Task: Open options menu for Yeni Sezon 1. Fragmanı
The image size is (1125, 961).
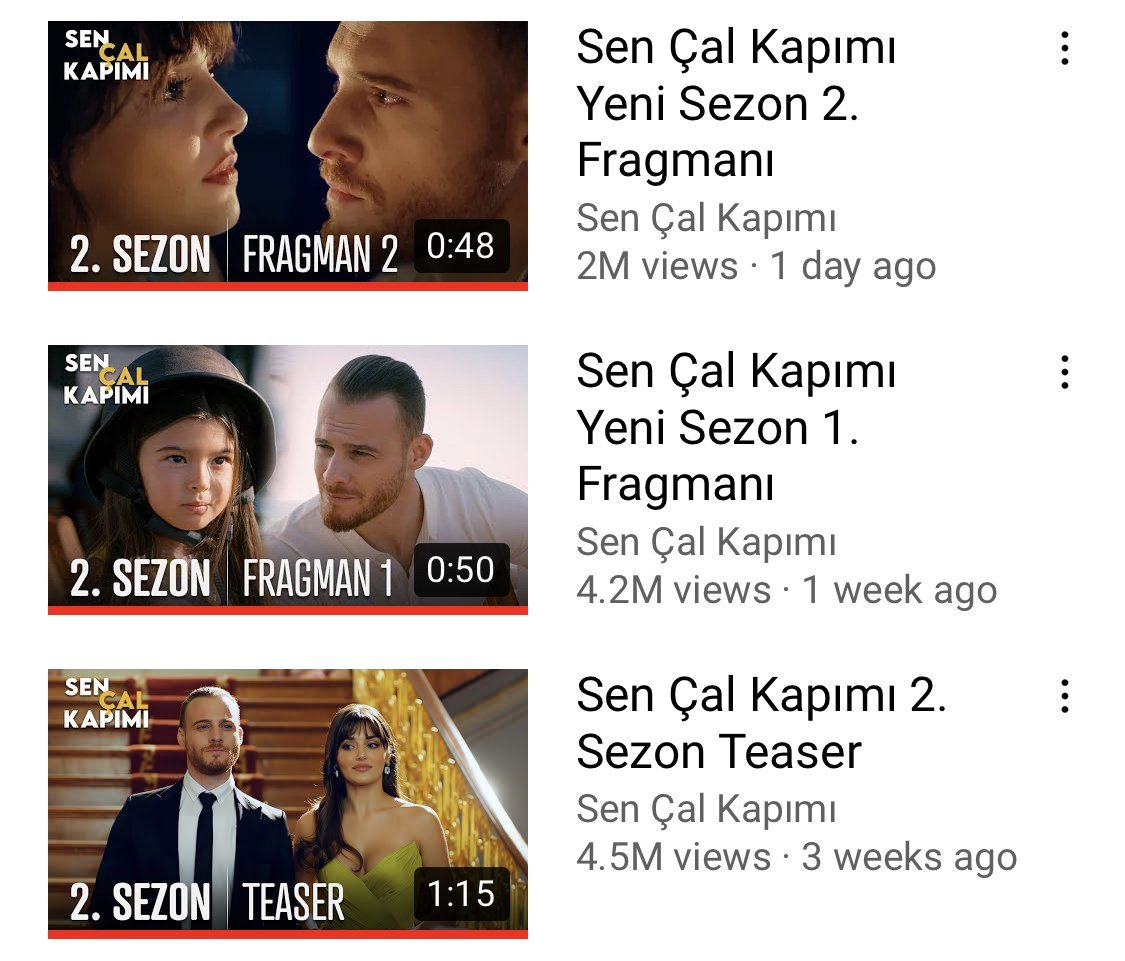Action: tap(1065, 372)
